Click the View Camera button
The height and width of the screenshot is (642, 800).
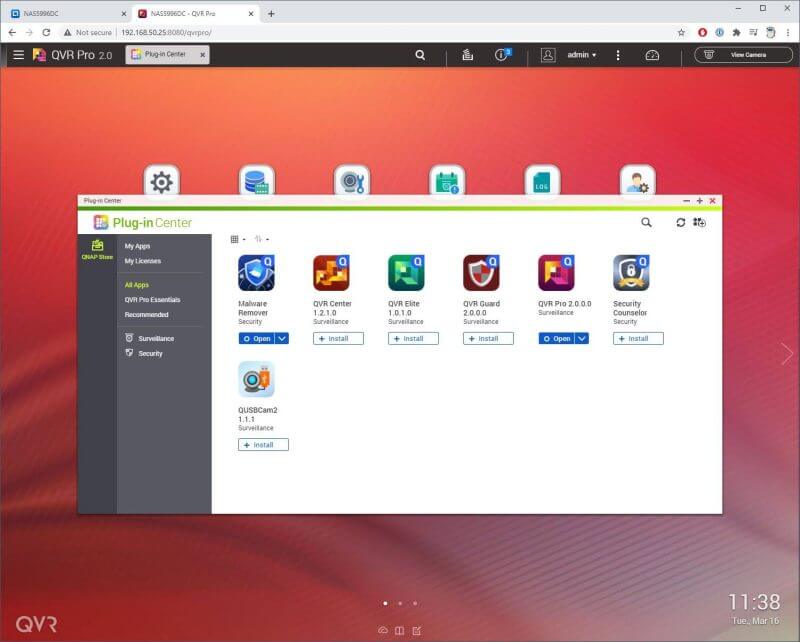[x=743, y=55]
